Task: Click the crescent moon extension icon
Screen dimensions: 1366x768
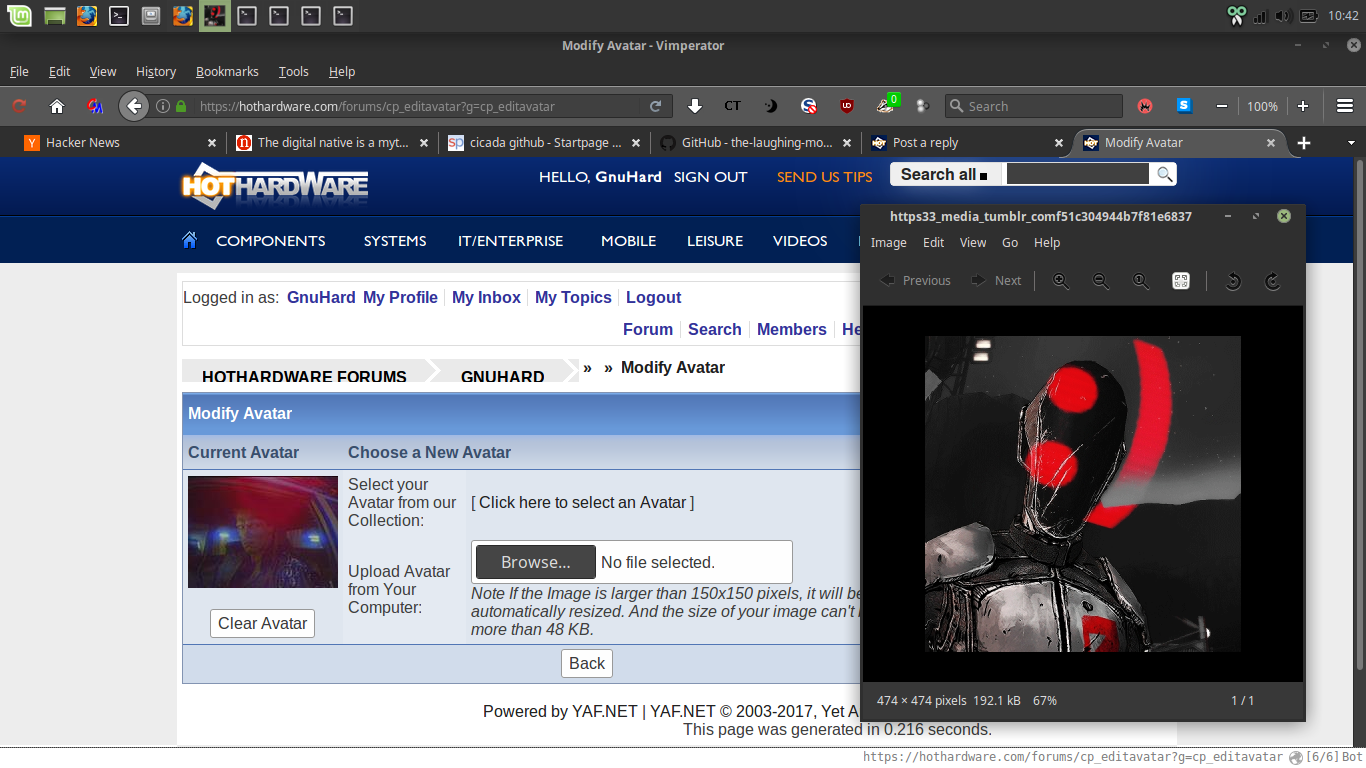Action: [771, 106]
